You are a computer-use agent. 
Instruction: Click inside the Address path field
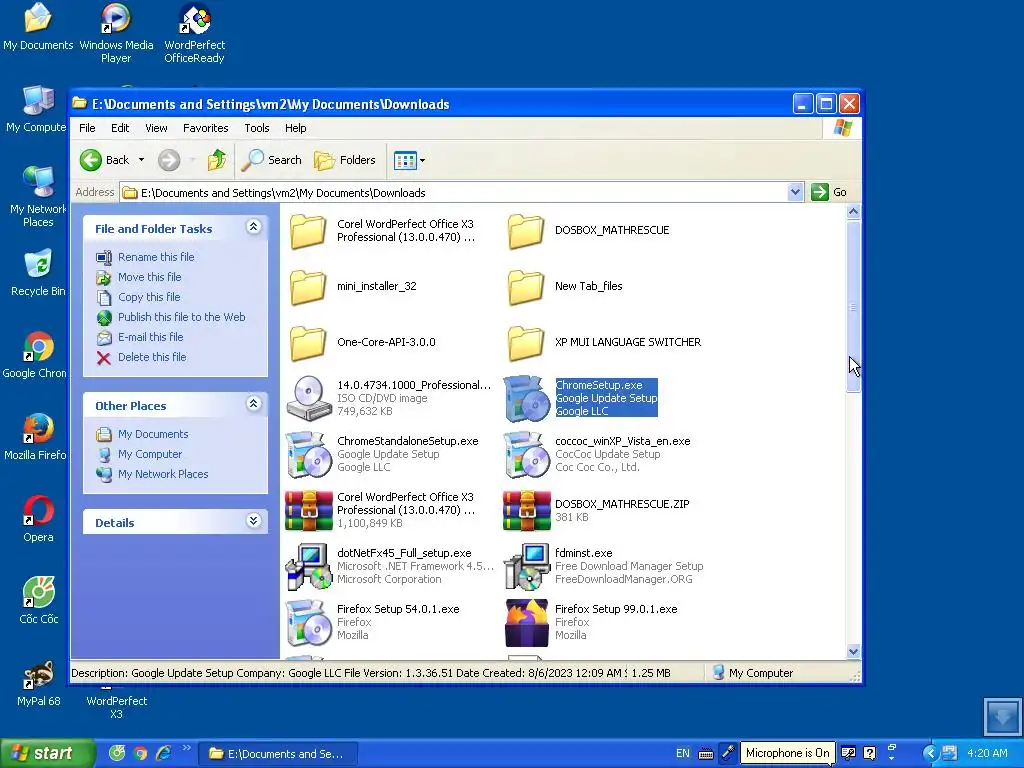pyautogui.click(x=454, y=193)
